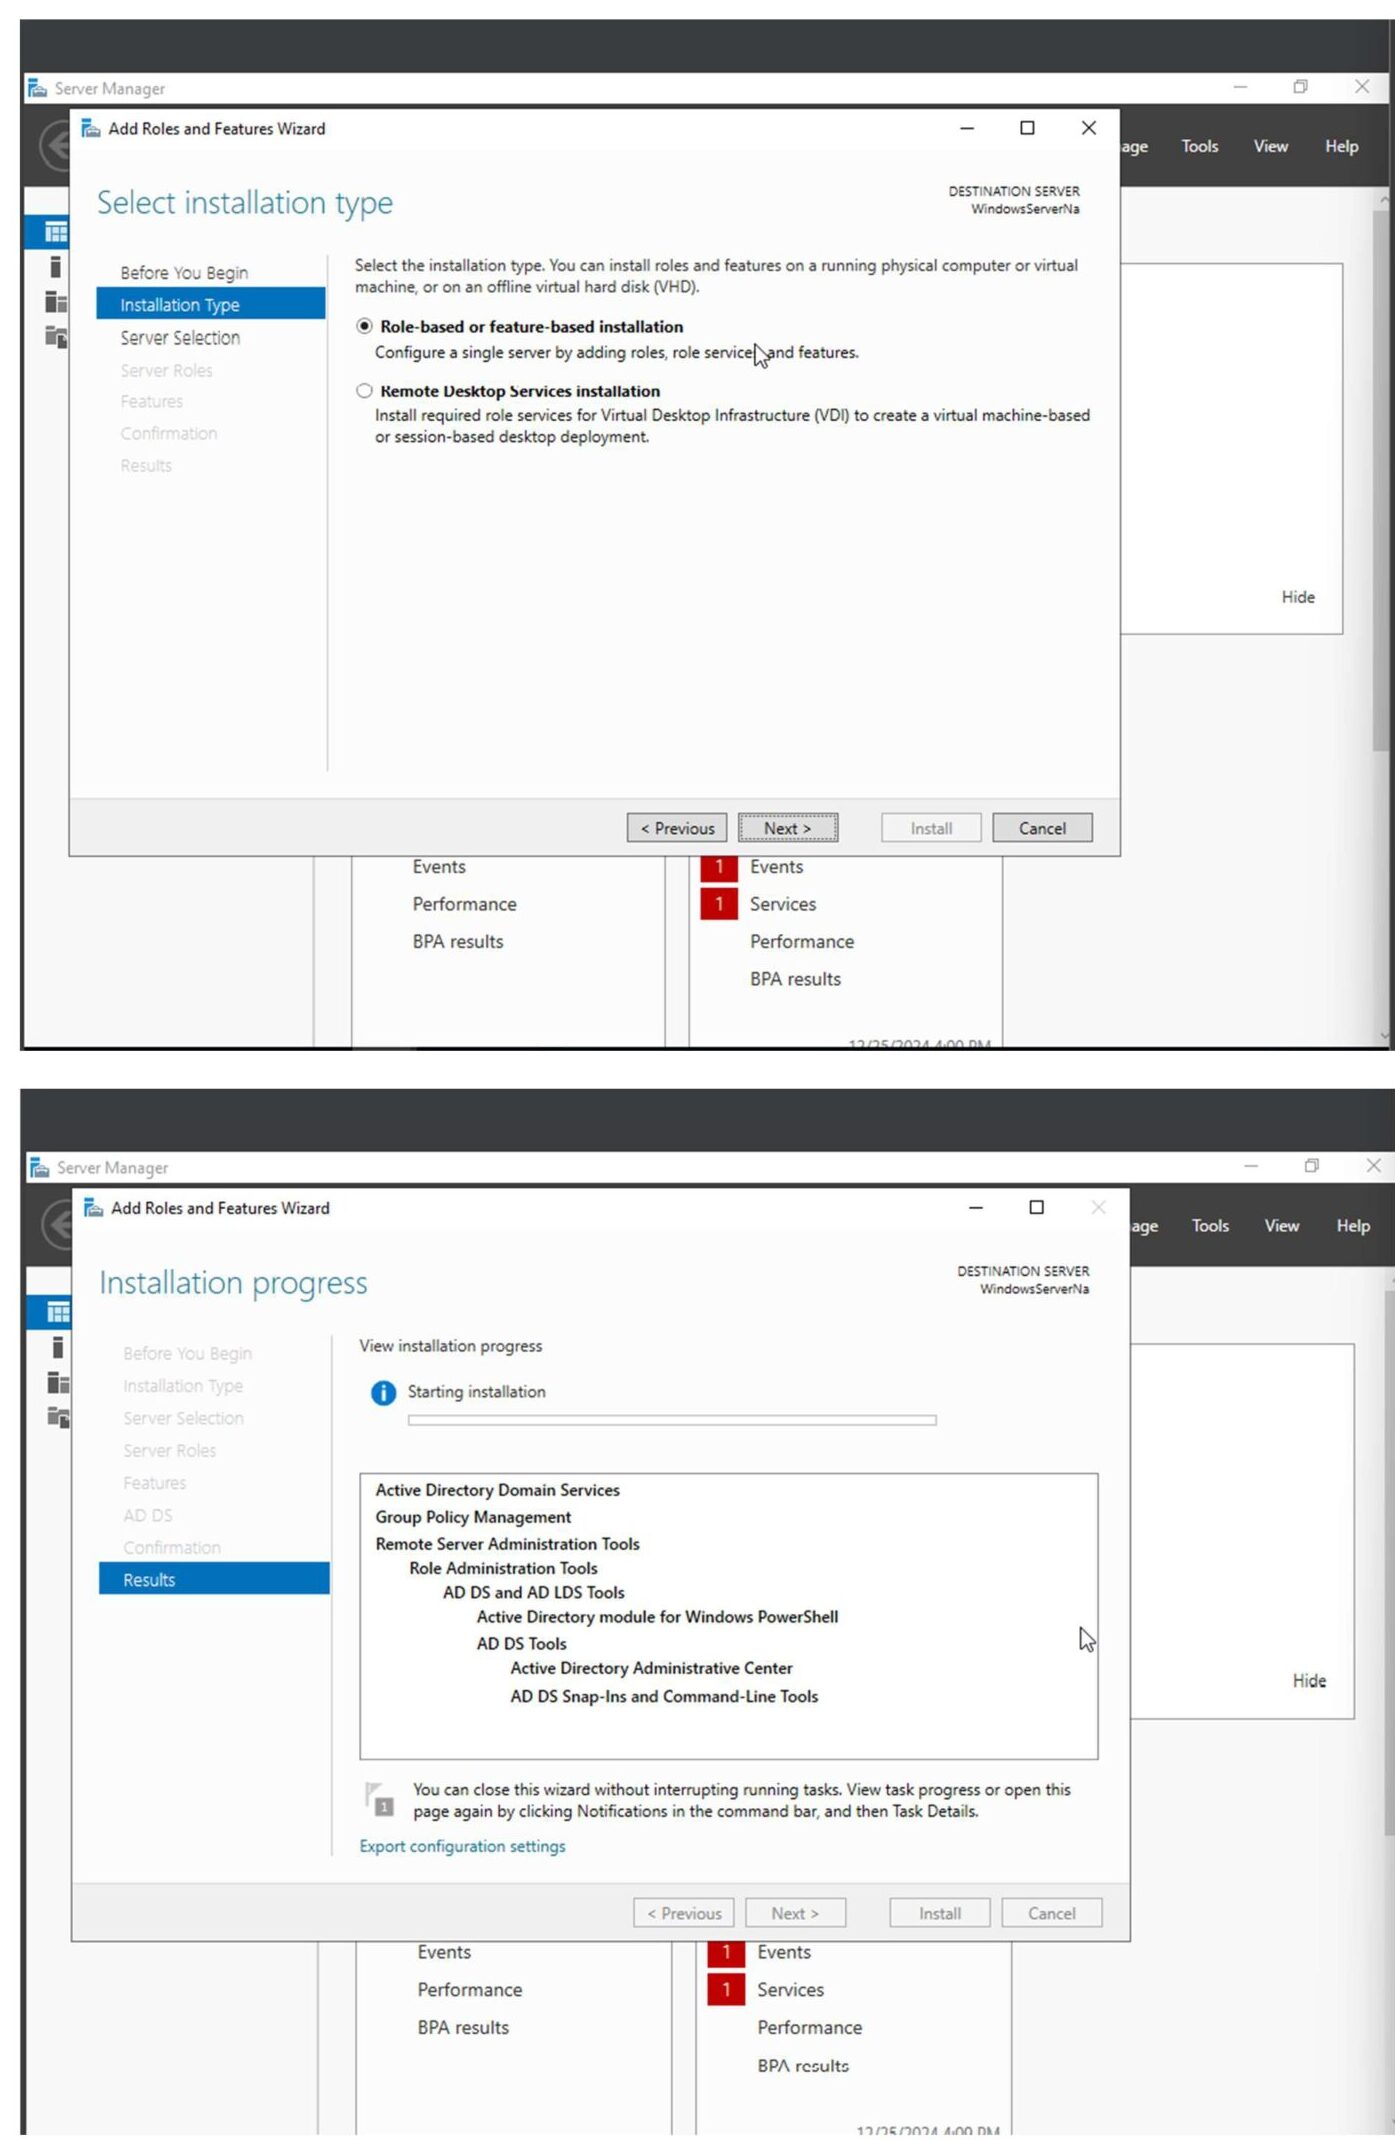
Task: Click All Servers sidebar icon beside Installation progress wizard
Action: (x=58, y=1382)
